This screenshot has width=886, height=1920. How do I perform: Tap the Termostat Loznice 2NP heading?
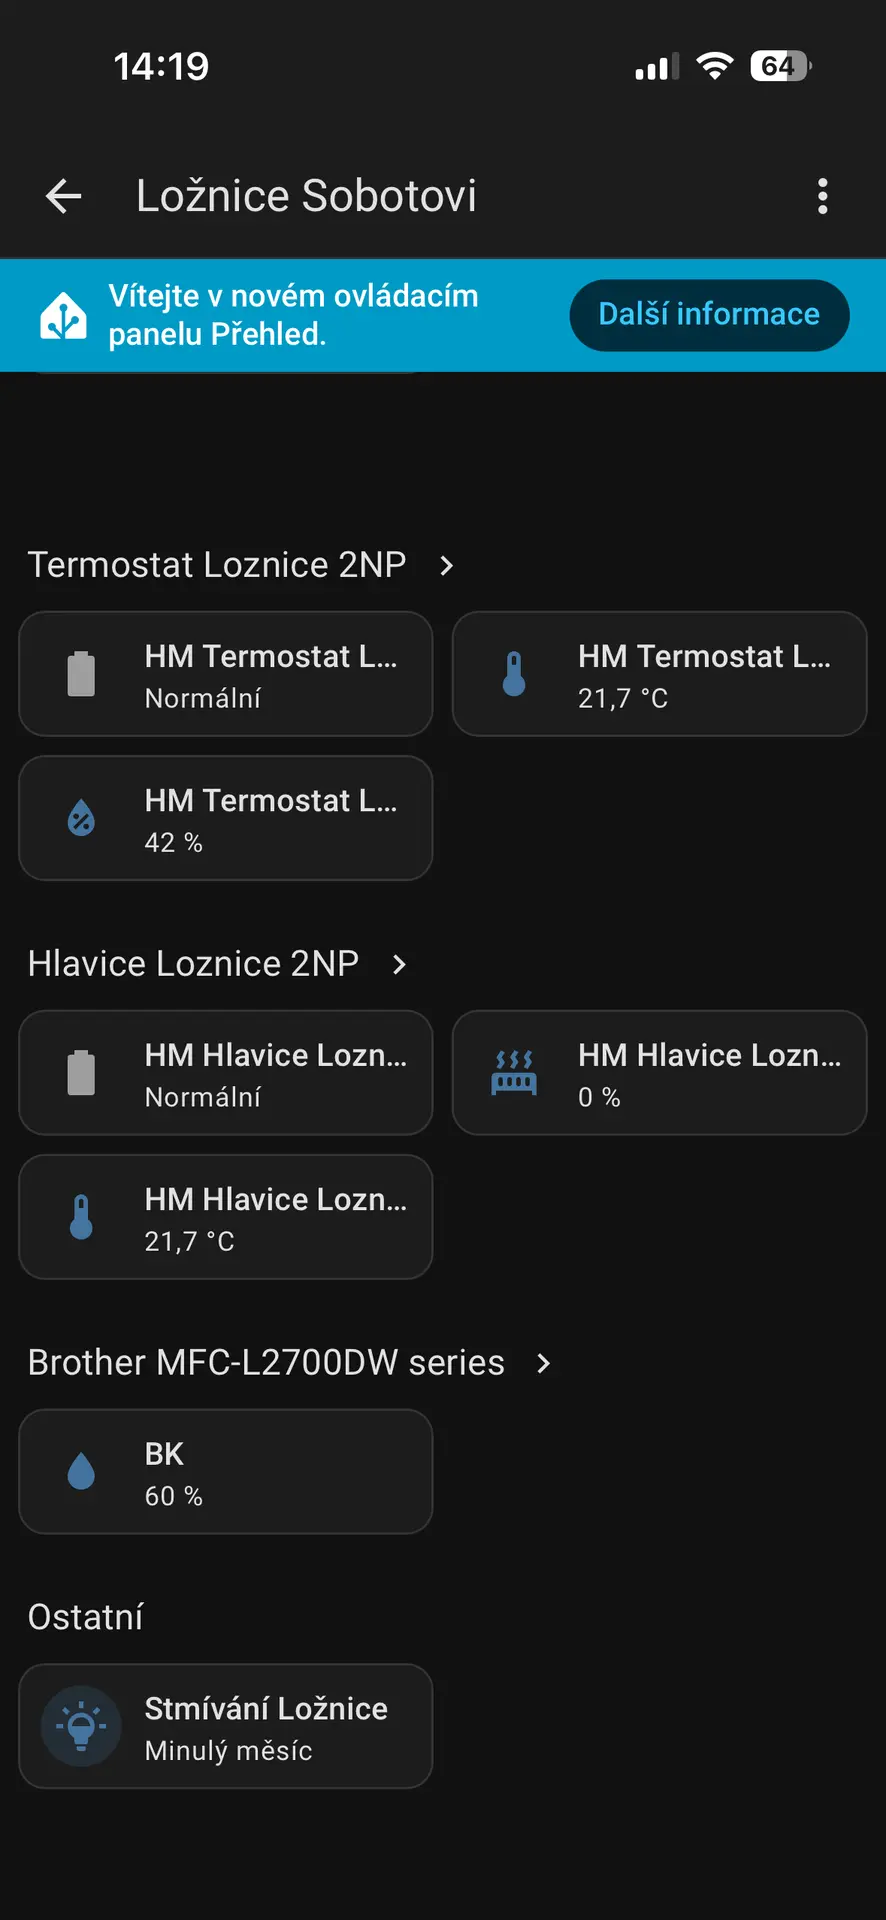coord(216,565)
